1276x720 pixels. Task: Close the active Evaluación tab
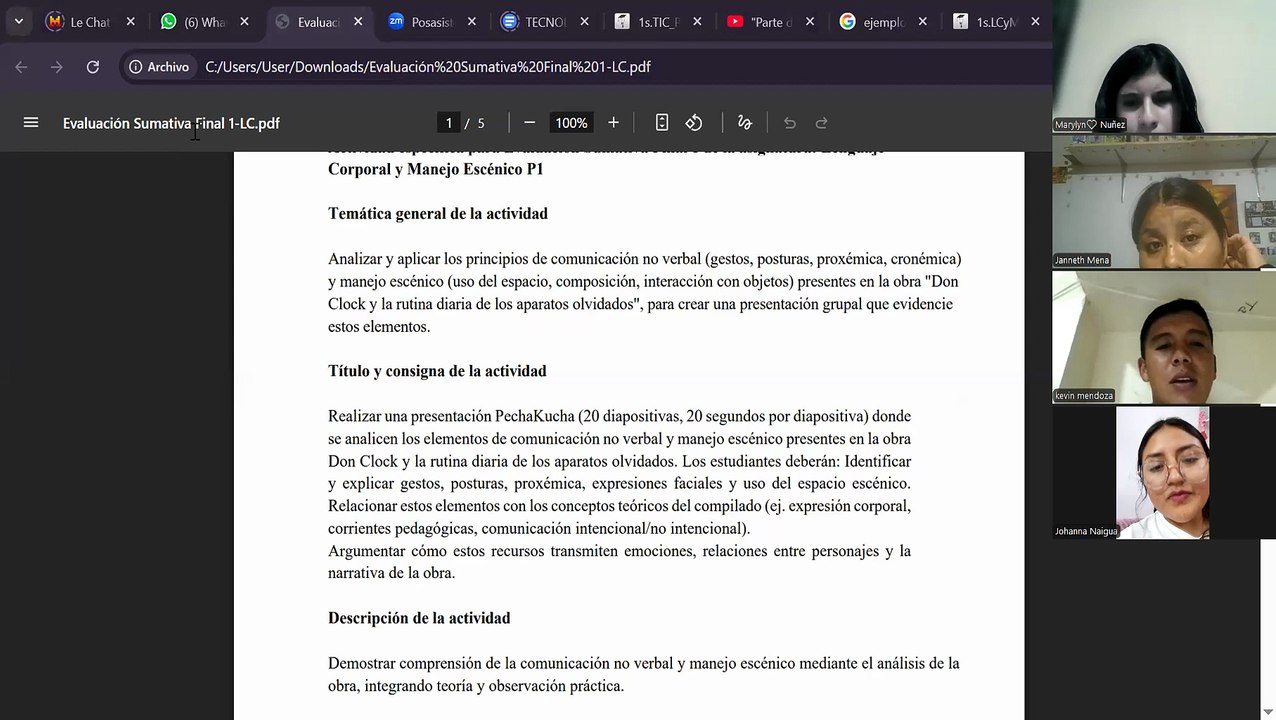358,22
